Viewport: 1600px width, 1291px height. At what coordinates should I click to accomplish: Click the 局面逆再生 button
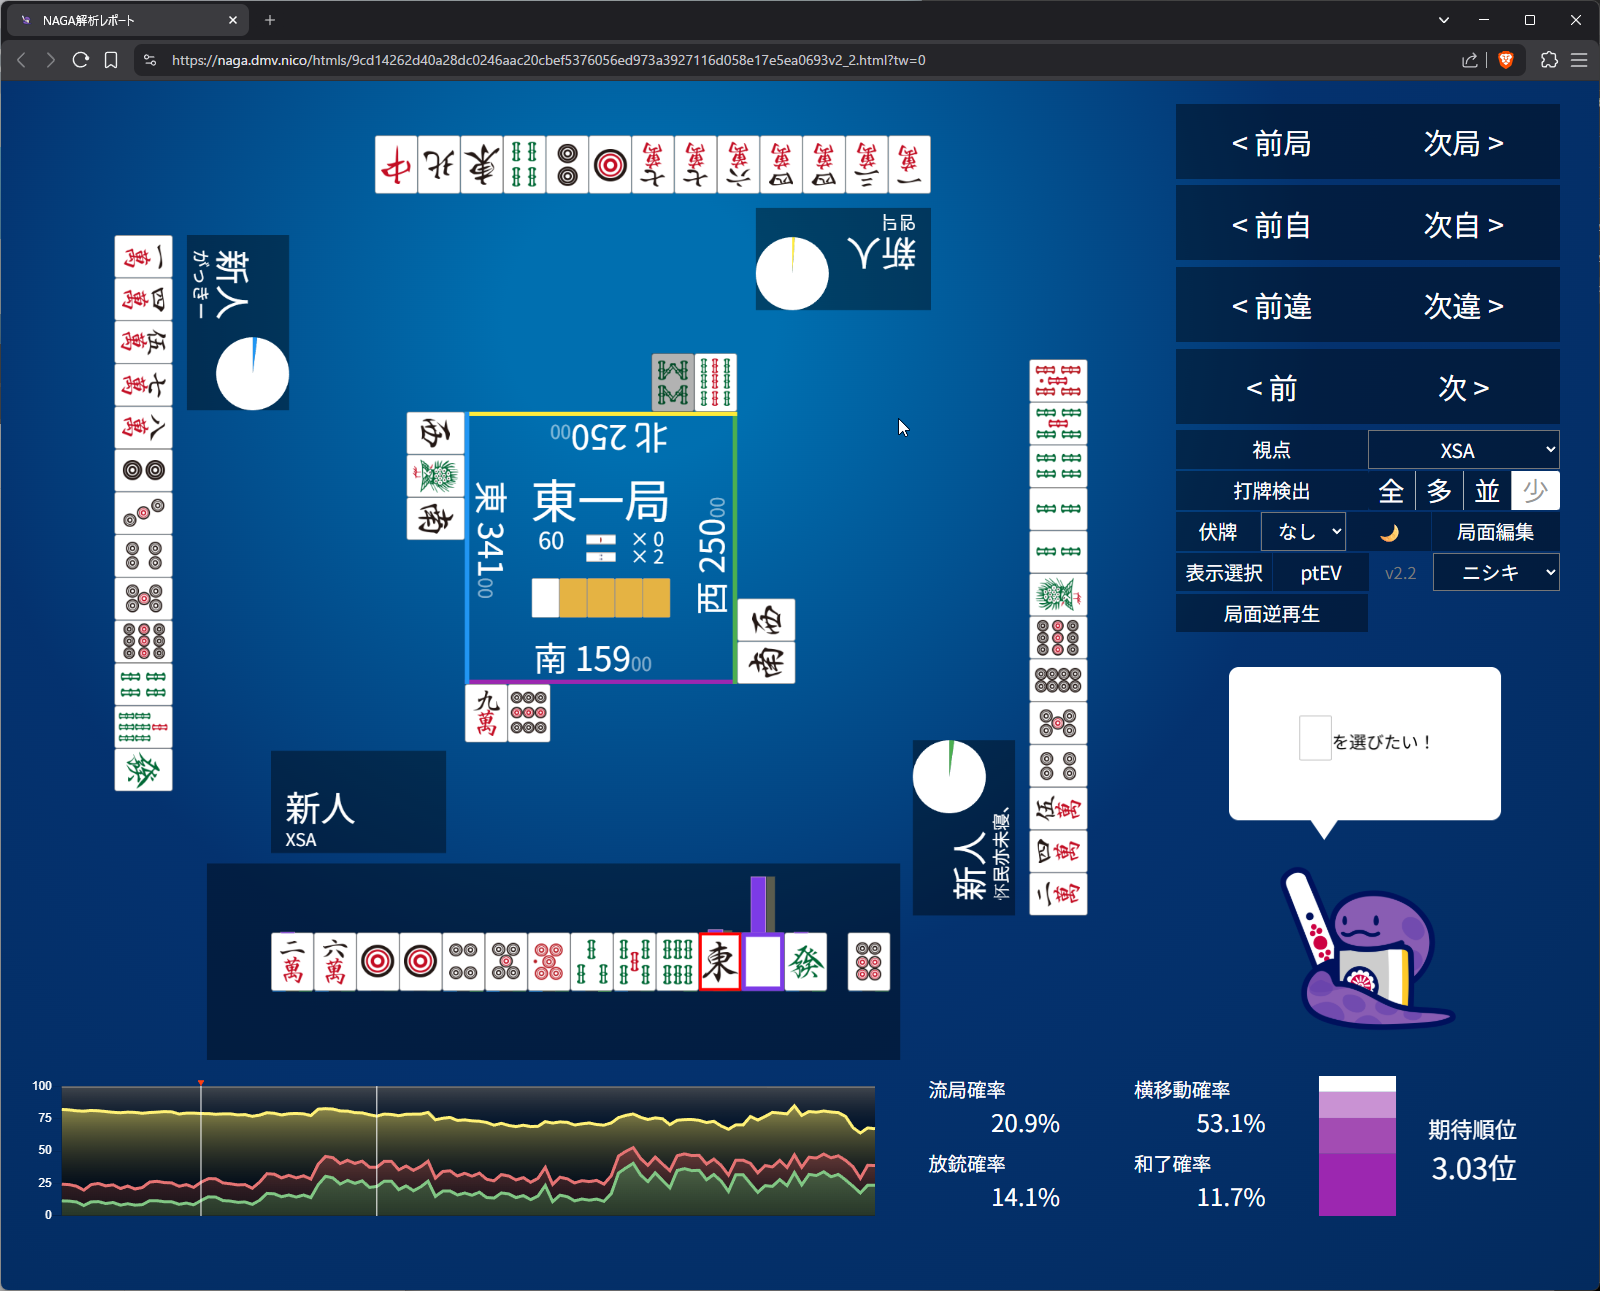[1271, 614]
